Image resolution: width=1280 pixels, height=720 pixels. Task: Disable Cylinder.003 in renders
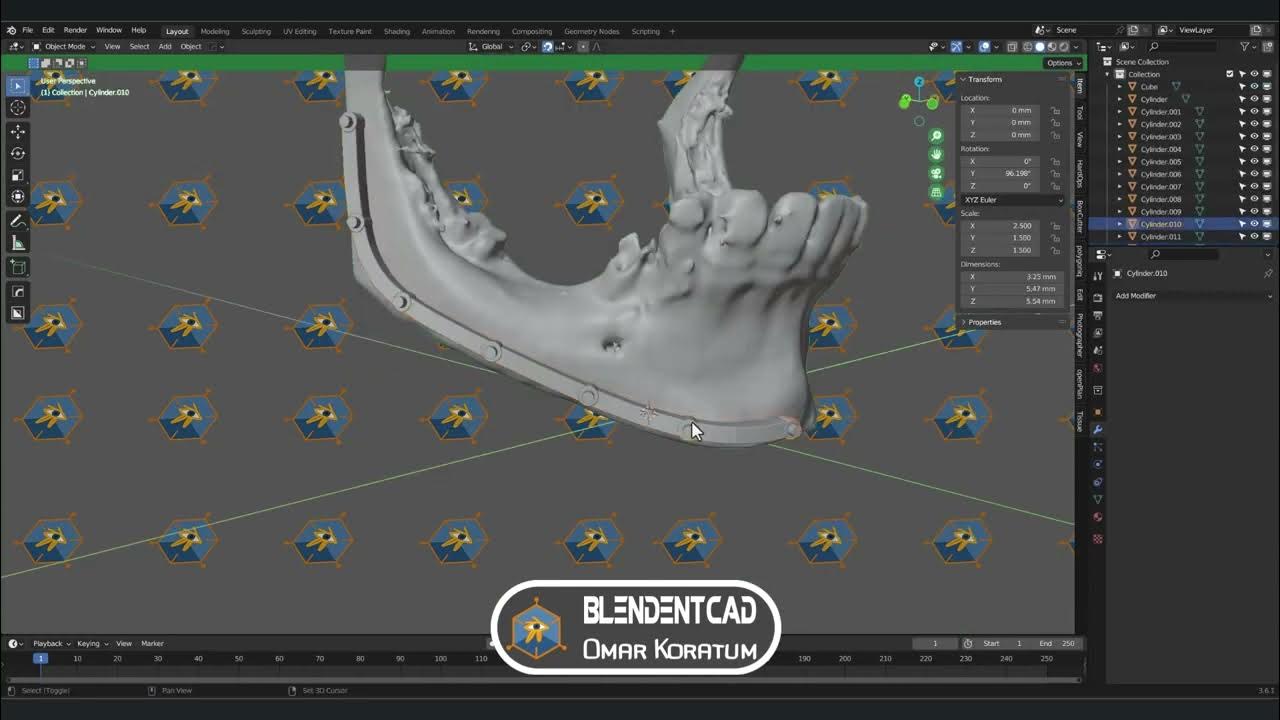[1266, 137]
